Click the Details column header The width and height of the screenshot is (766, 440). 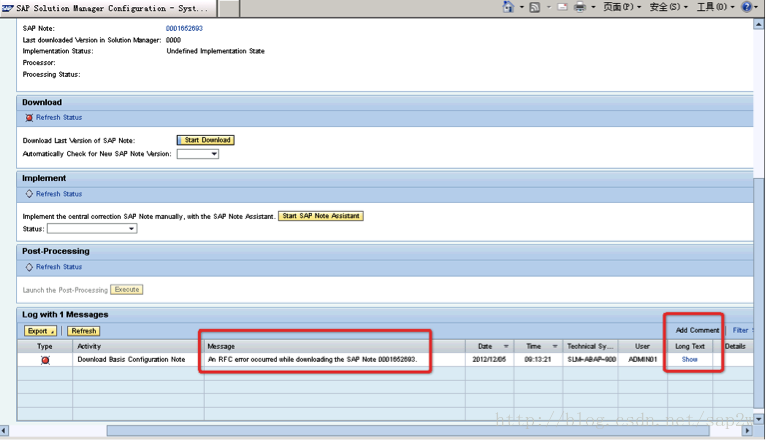tap(734, 346)
